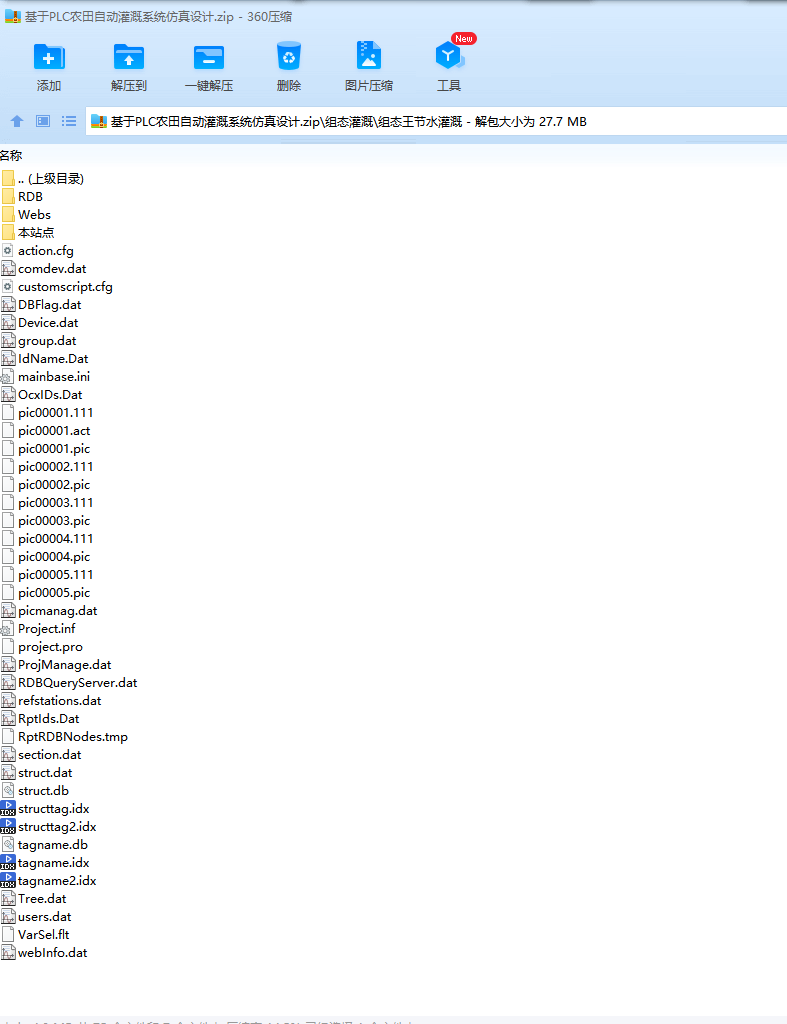This screenshot has height=1024, width=787.
Task: Select the structtag2.idx index file icon
Action: (x=8, y=827)
